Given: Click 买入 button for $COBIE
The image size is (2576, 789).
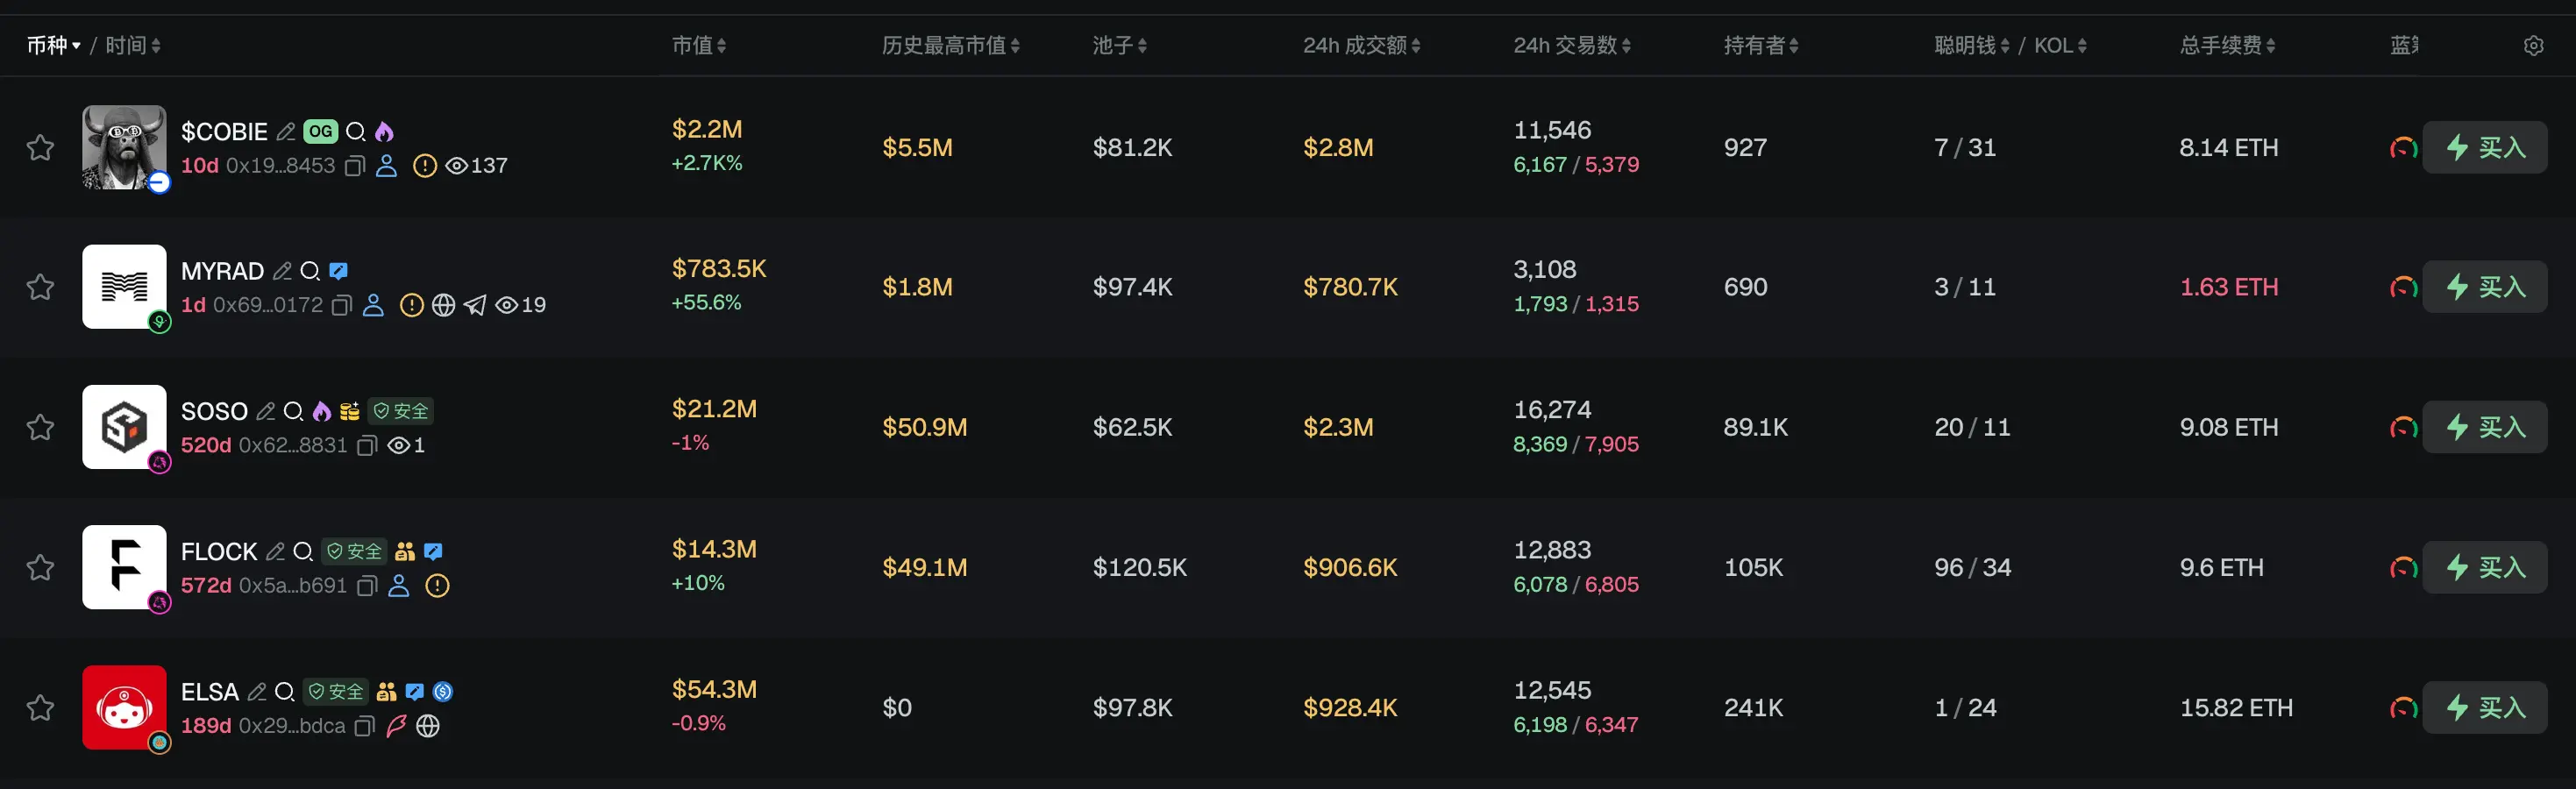Looking at the screenshot, I should pyautogui.click(x=2485, y=147).
